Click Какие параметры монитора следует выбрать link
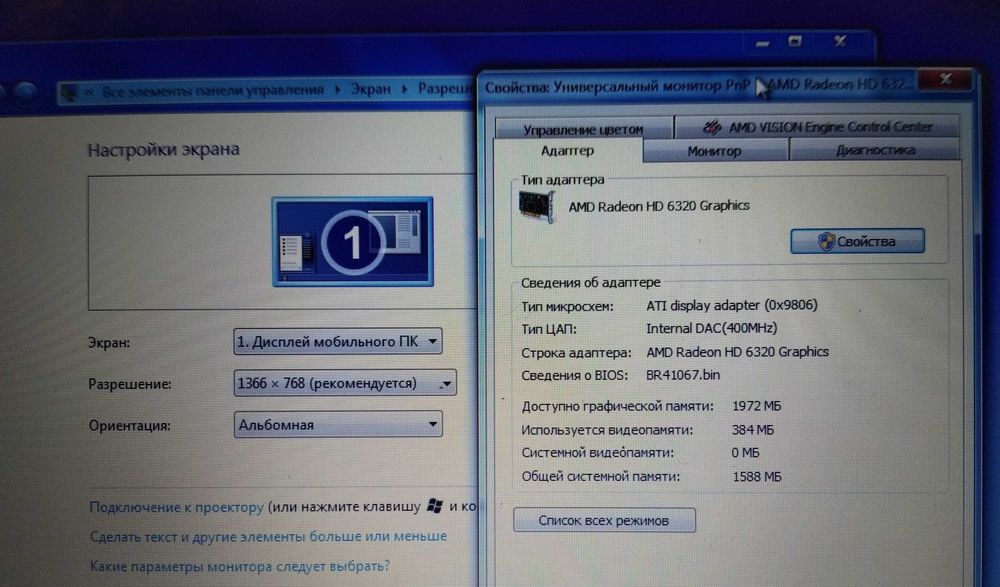This screenshot has height=587, width=1000. click(x=239, y=566)
